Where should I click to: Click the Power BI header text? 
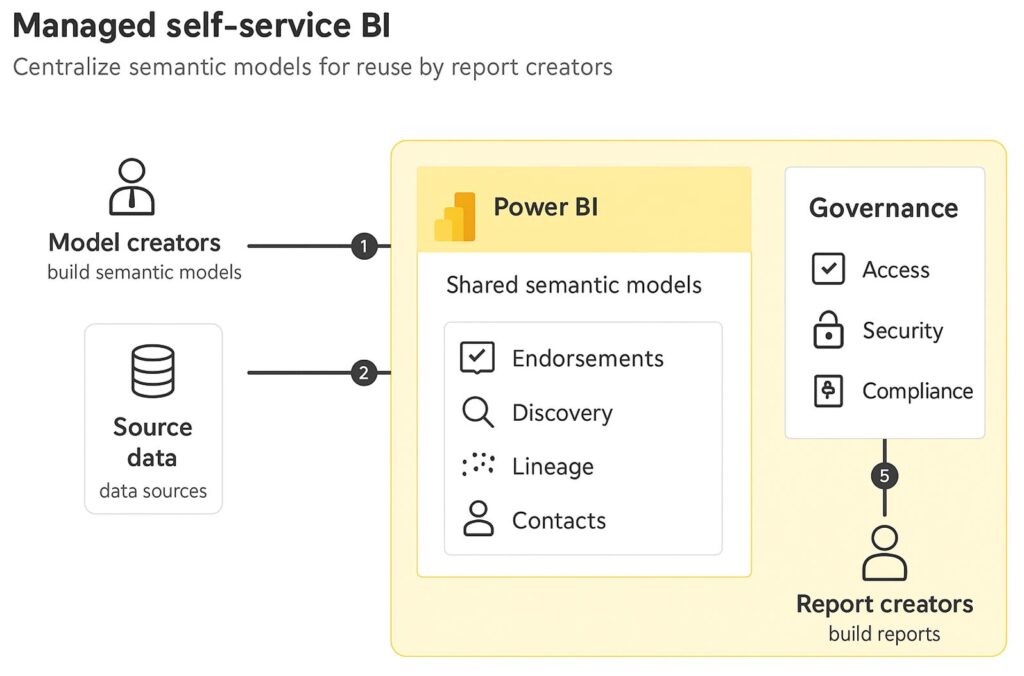pos(545,208)
